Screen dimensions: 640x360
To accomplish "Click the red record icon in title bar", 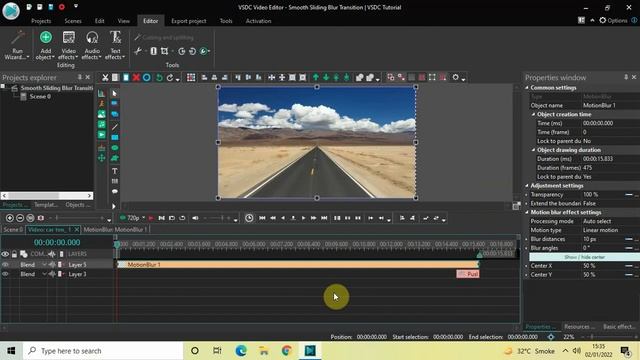I will pos(62,7).
